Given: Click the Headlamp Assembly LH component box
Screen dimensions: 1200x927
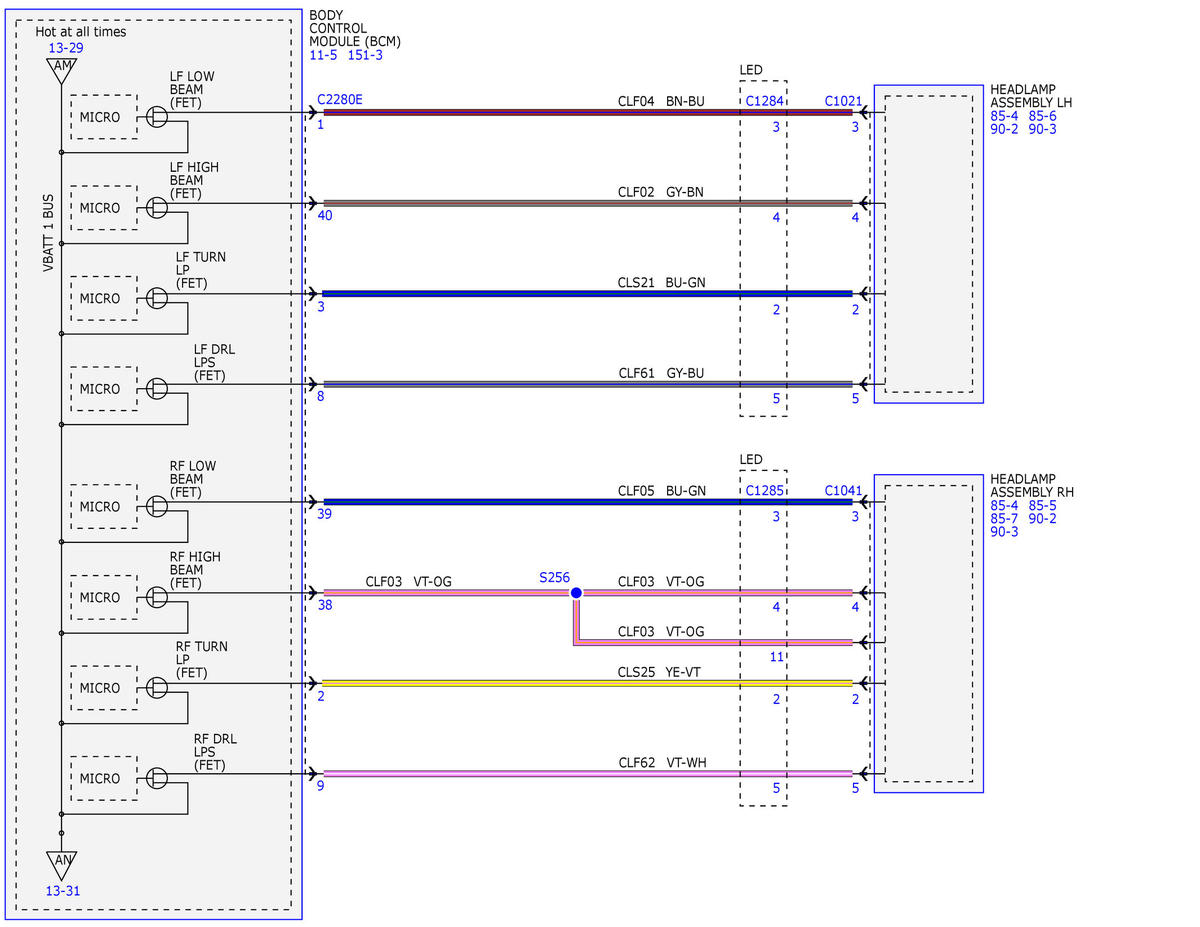Looking at the screenshot, I should [928, 244].
